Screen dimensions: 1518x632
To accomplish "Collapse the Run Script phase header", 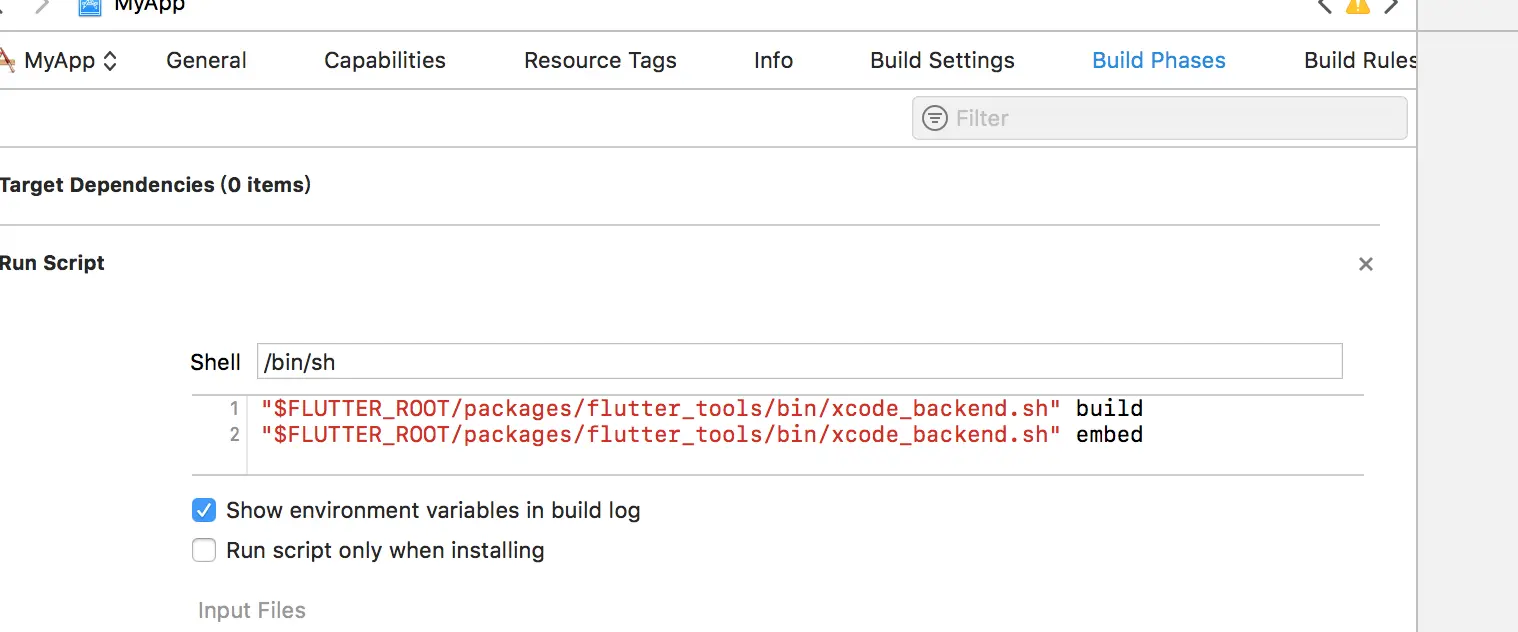I will pyautogui.click(x=52, y=263).
